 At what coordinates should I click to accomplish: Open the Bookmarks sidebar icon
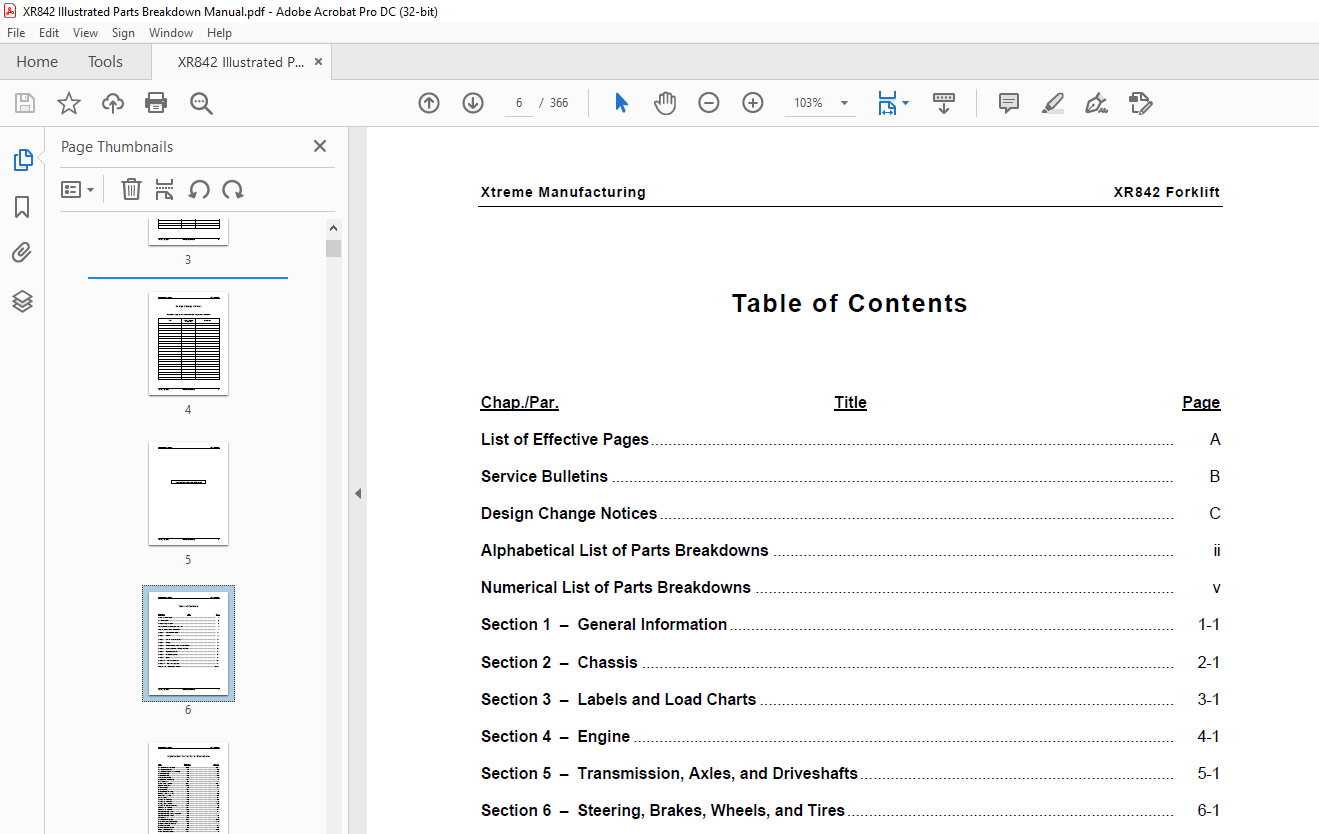pyautogui.click(x=22, y=207)
